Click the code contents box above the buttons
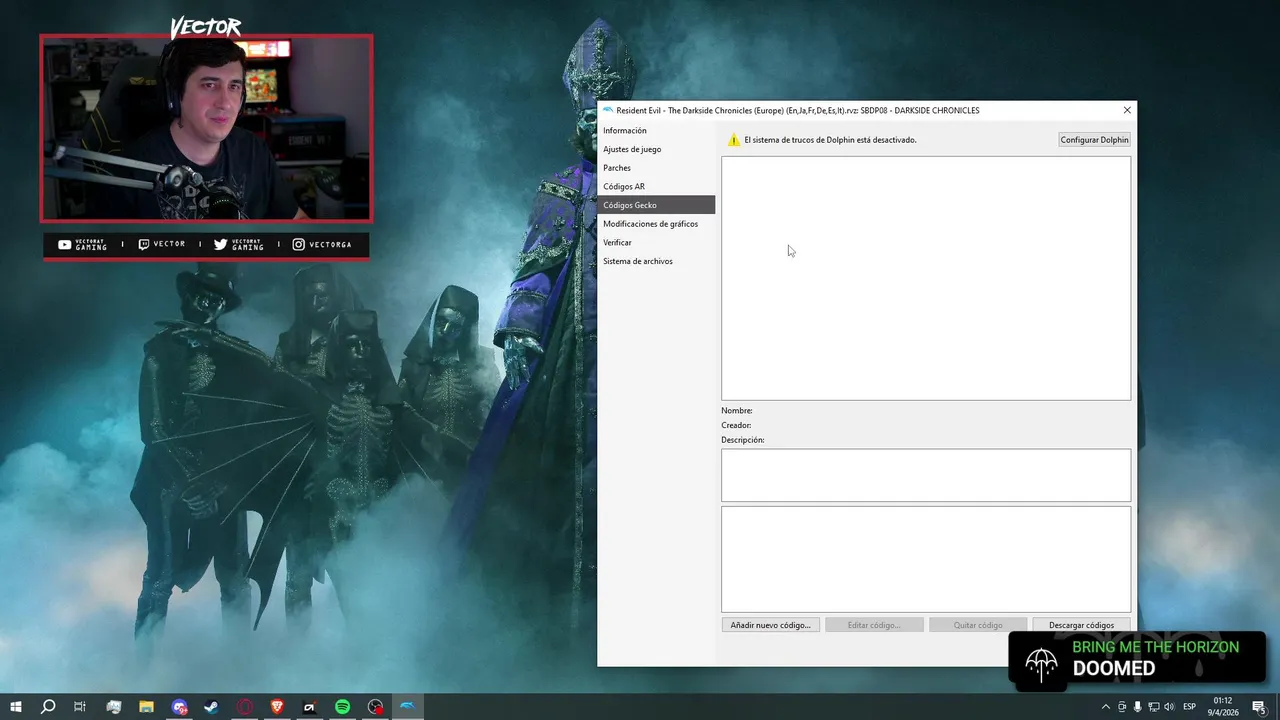 [x=926, y=559]
